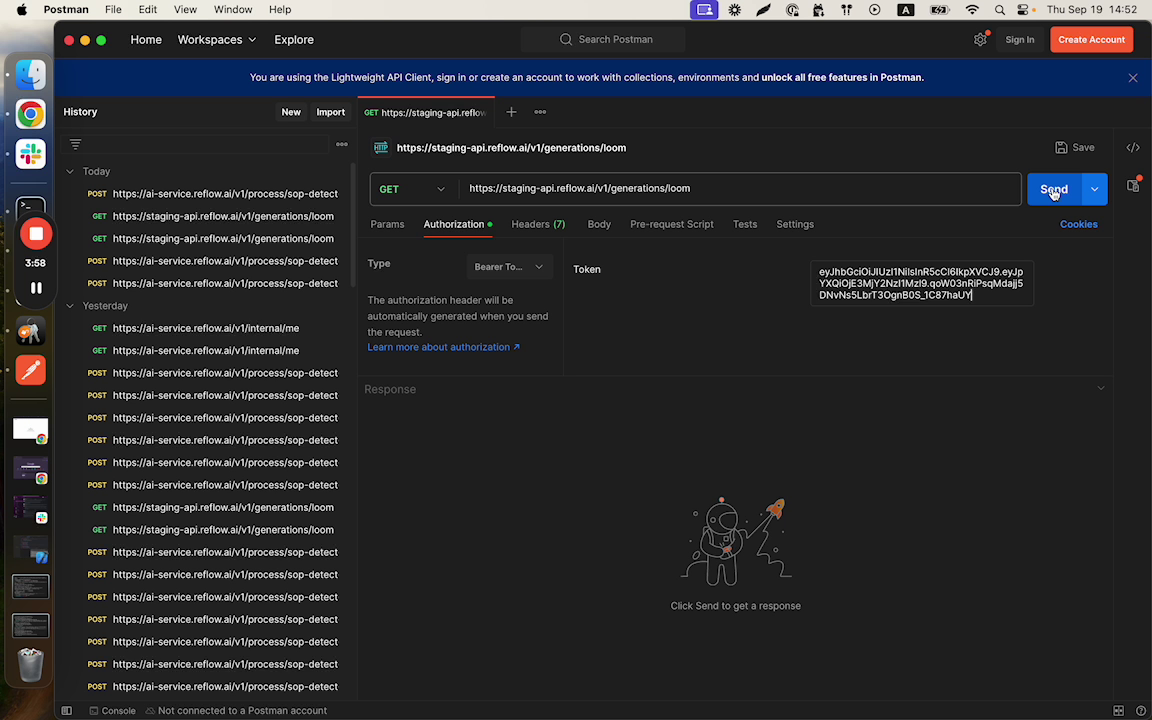Collapse the Today history group
1152x720 pixels.
coord(70,172)
